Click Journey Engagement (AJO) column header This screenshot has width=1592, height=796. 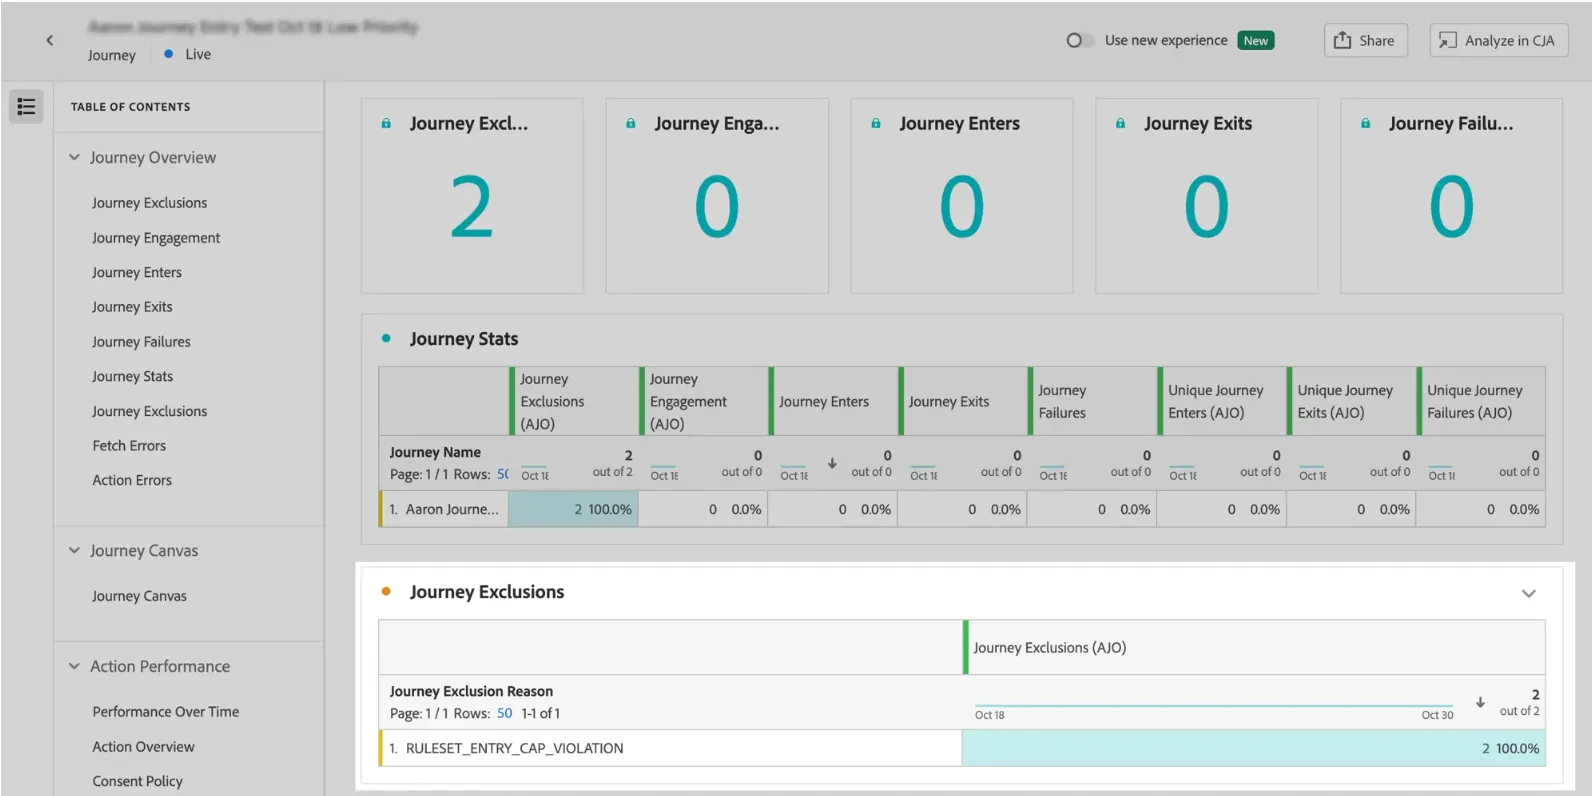[704, 401]
